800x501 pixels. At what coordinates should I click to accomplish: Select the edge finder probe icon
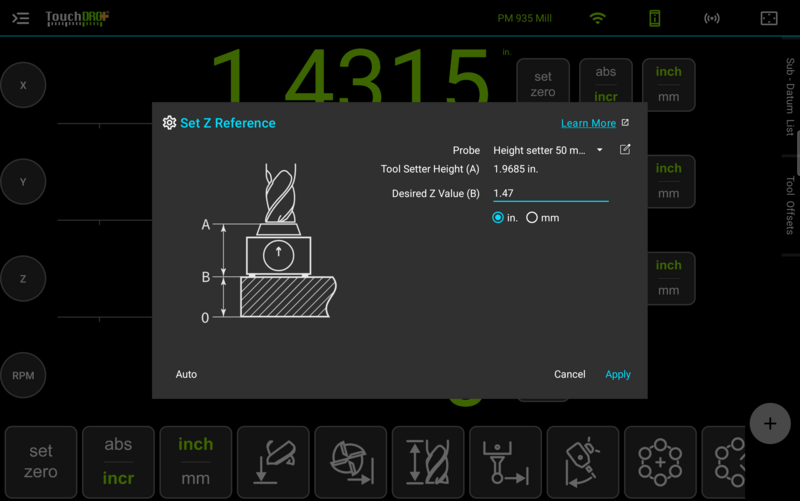pos(506,462)
